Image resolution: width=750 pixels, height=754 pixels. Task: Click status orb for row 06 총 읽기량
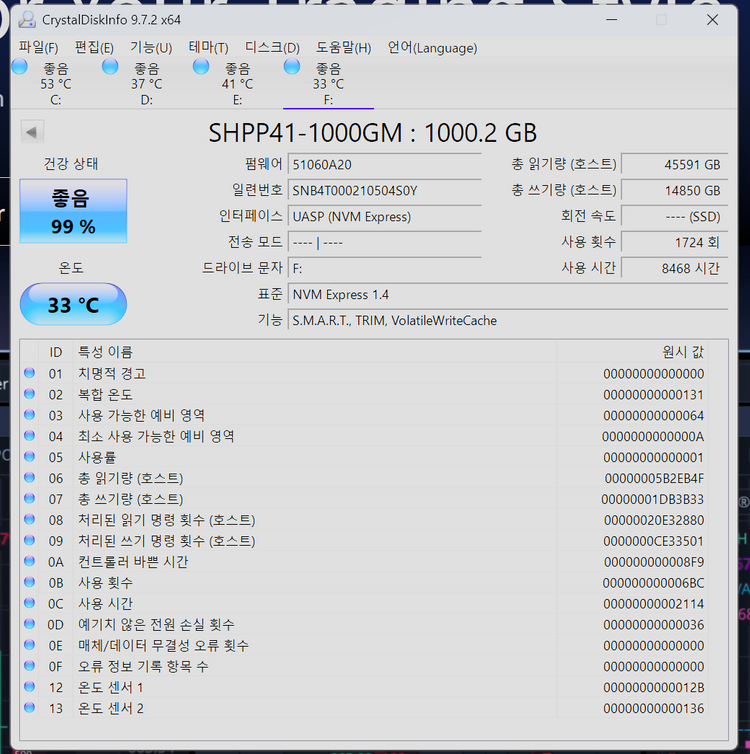(x=29, y=478)
